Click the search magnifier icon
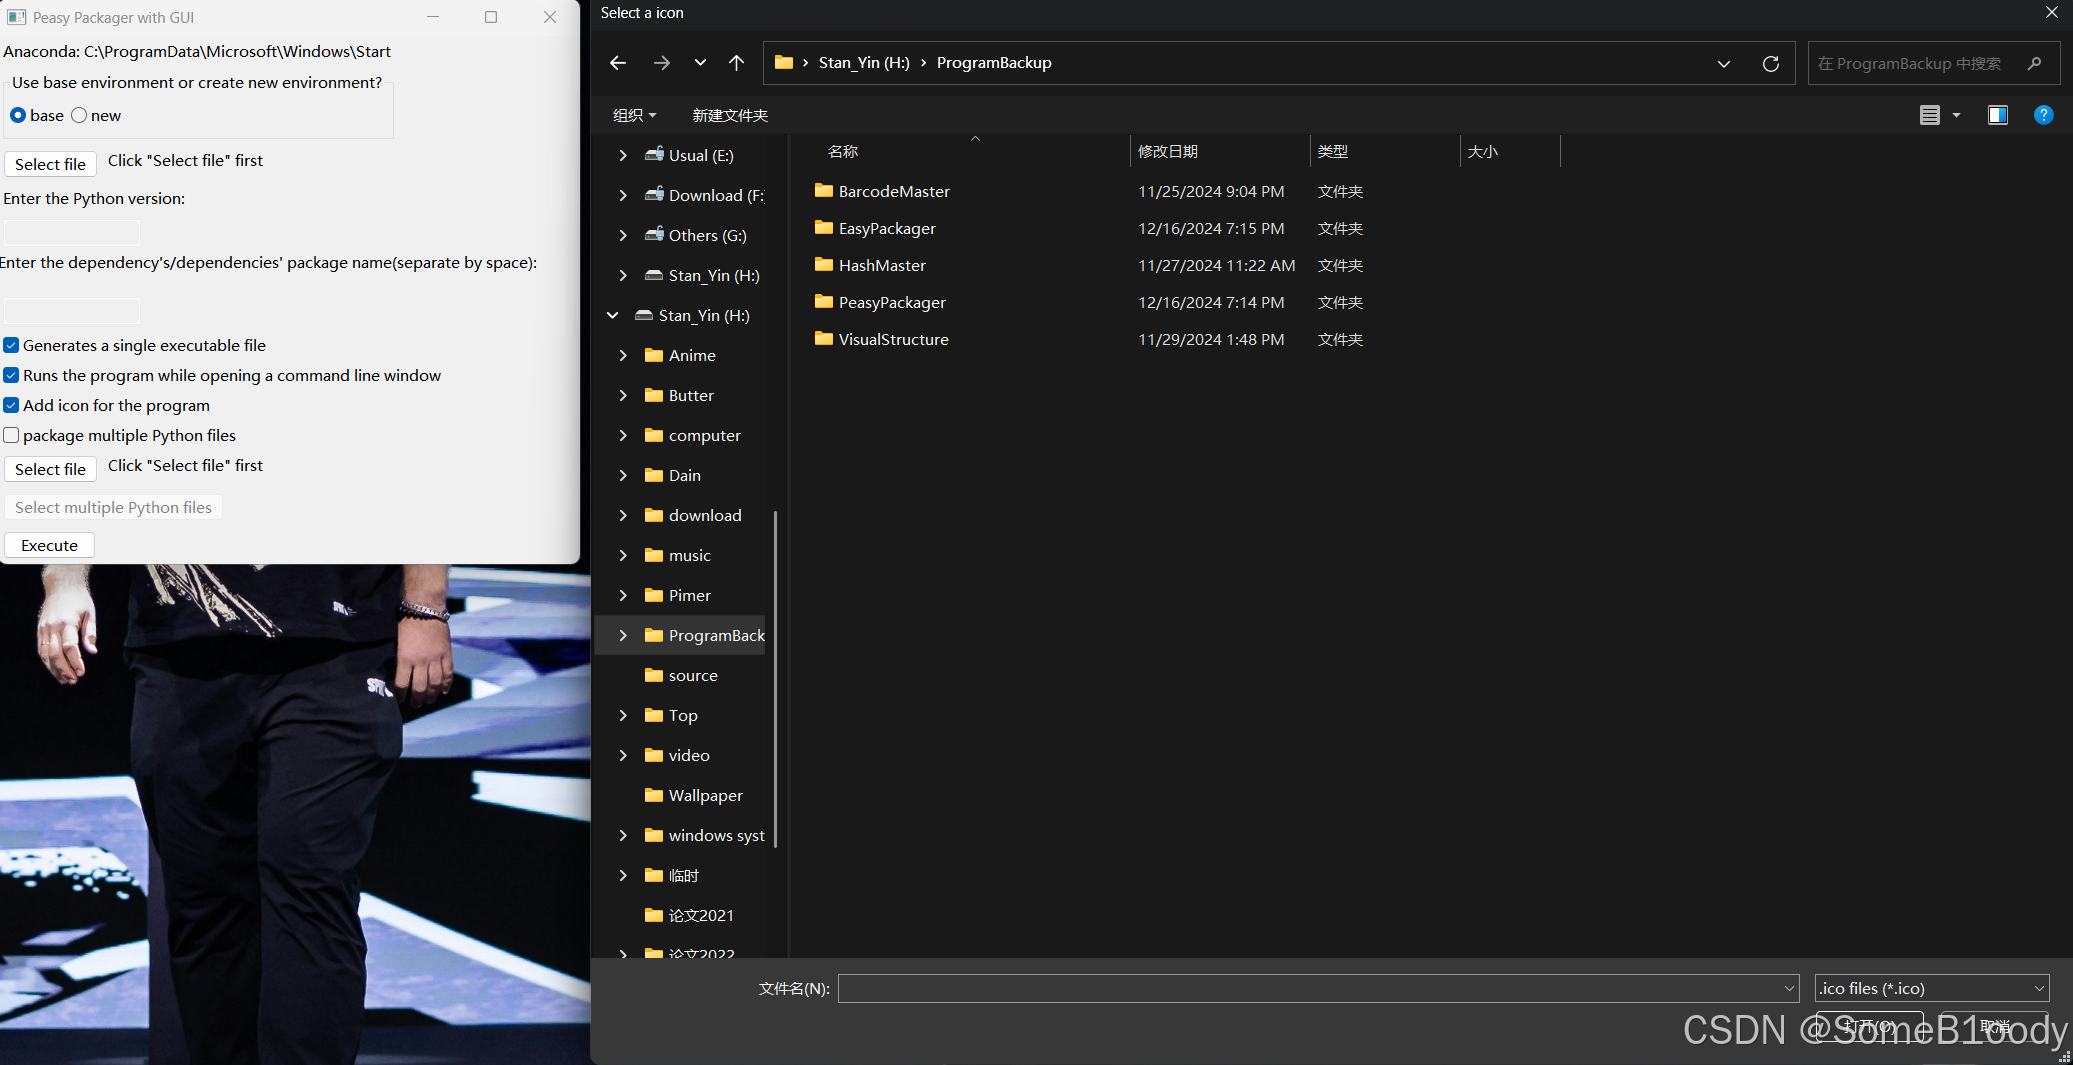 tap(2034, 63)
